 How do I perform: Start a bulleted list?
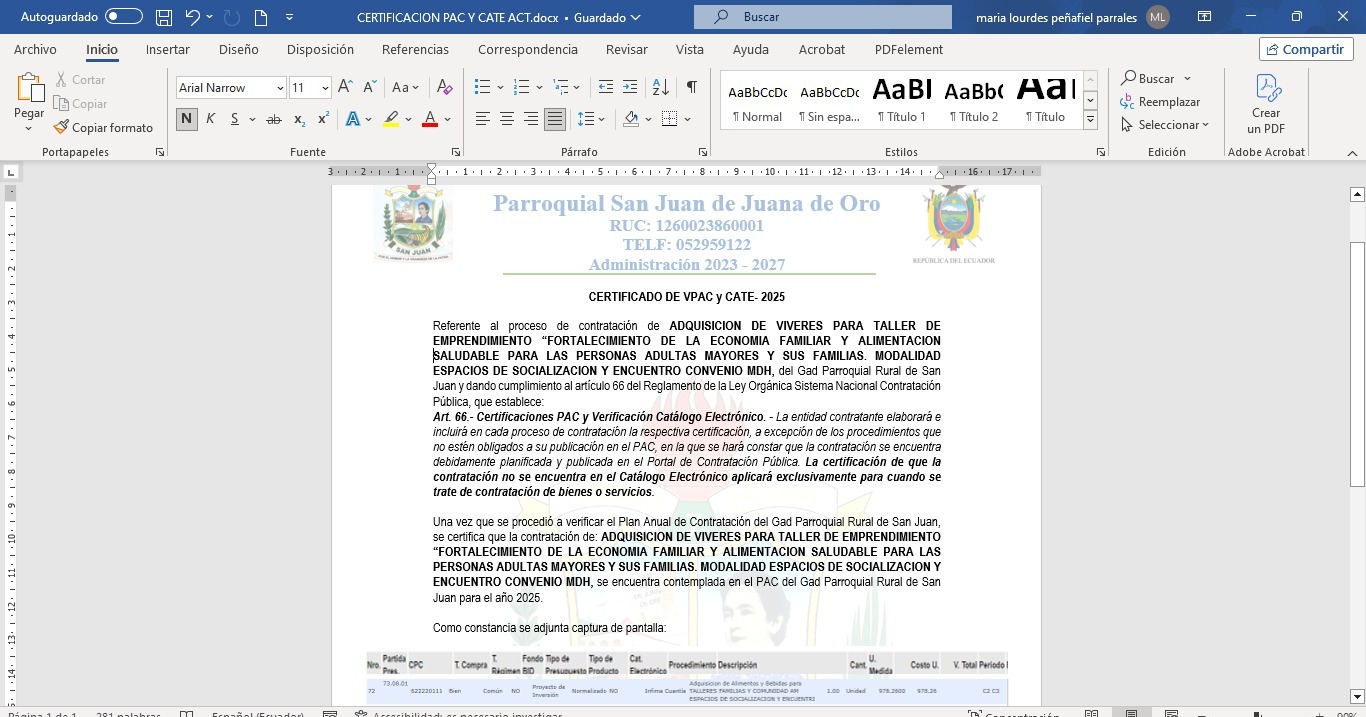pos(482,88)
